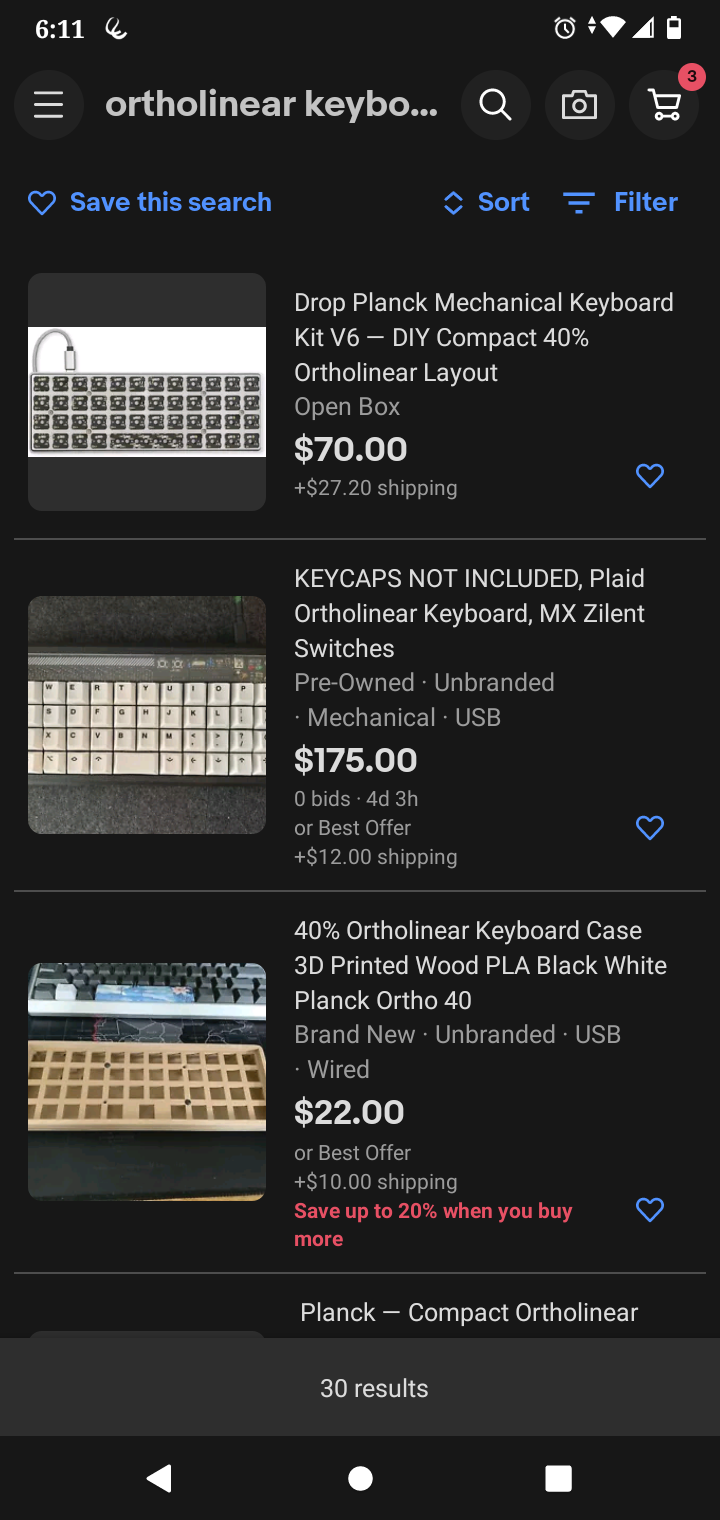Favorite the 3D Printed Keyboard Case
This screenshot has width=720, height=1520.
650,1210
